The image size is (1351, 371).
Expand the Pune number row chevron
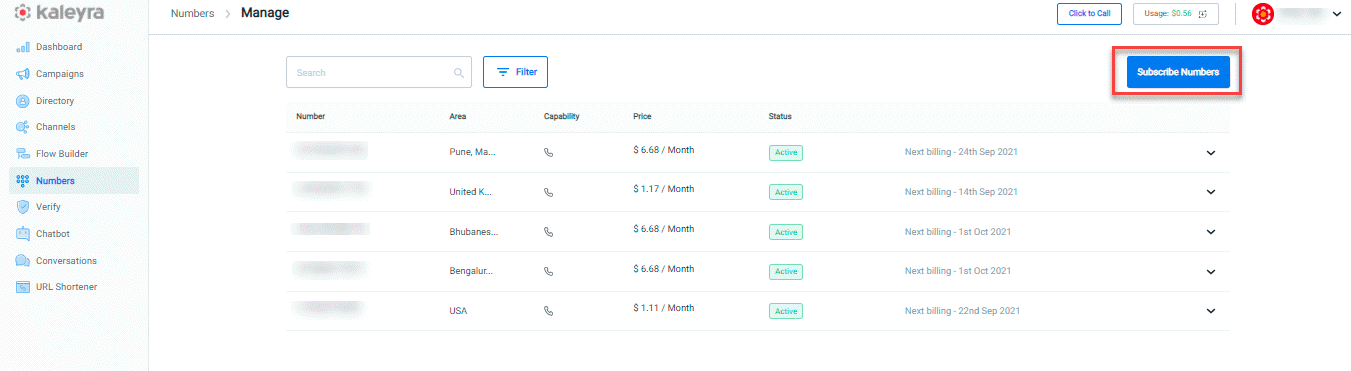[1210, 153]
